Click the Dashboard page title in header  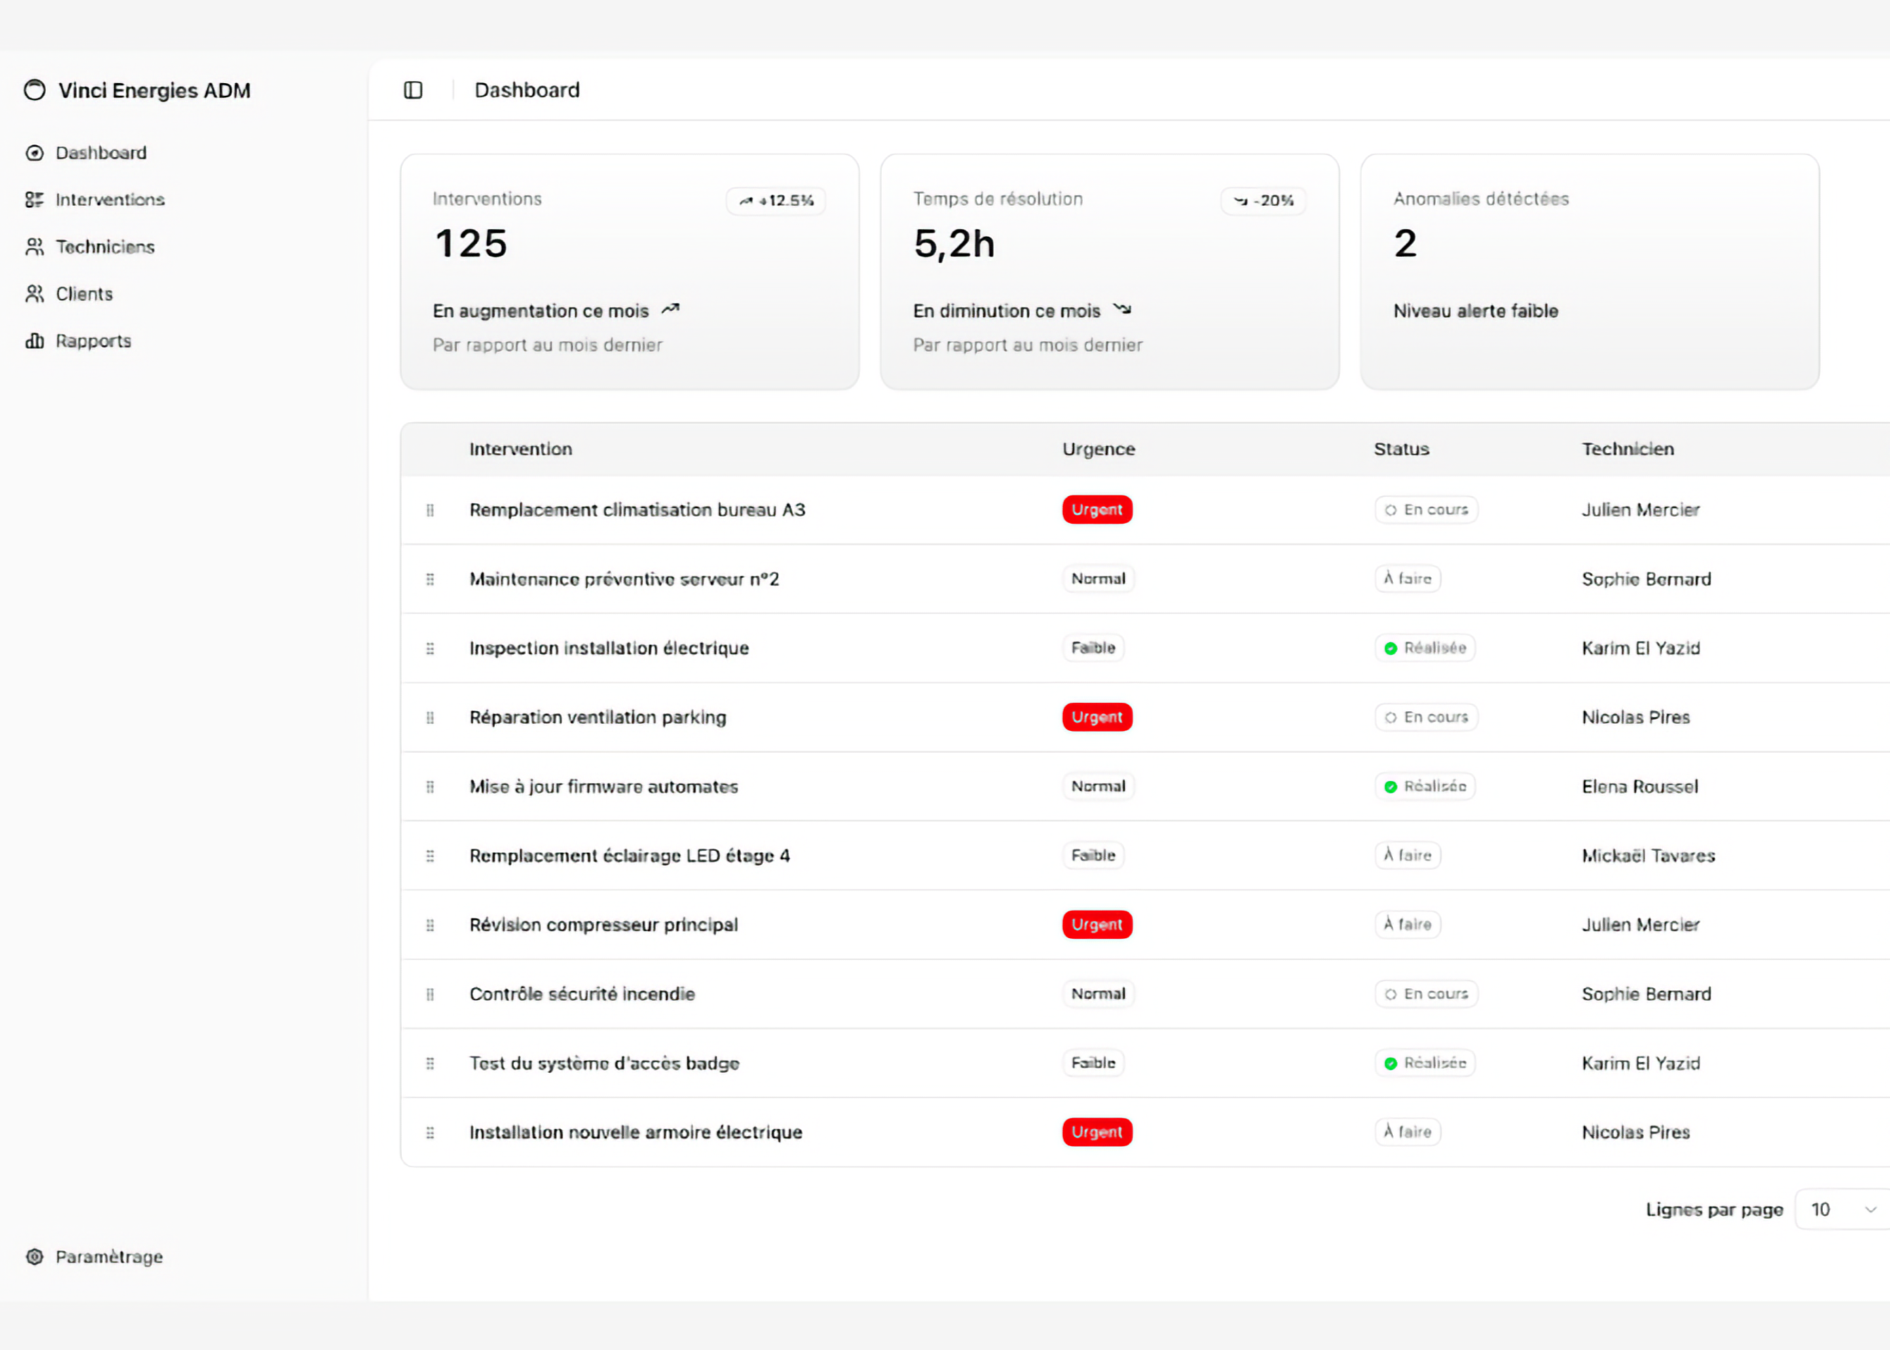coord(527,90)
